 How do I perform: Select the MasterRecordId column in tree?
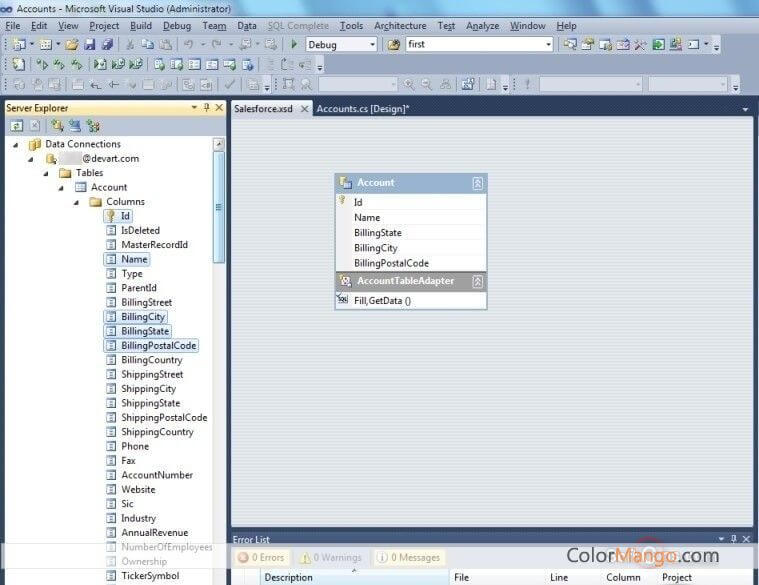click(154, 245)
